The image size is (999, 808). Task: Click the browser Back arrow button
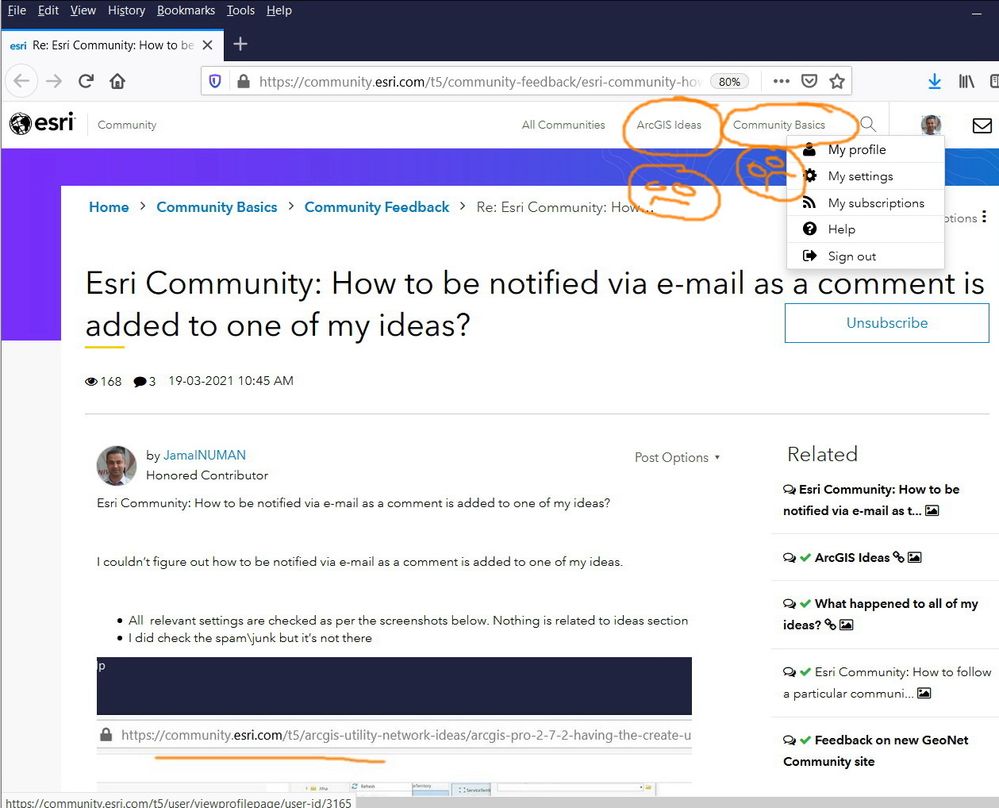pos(22,82)
